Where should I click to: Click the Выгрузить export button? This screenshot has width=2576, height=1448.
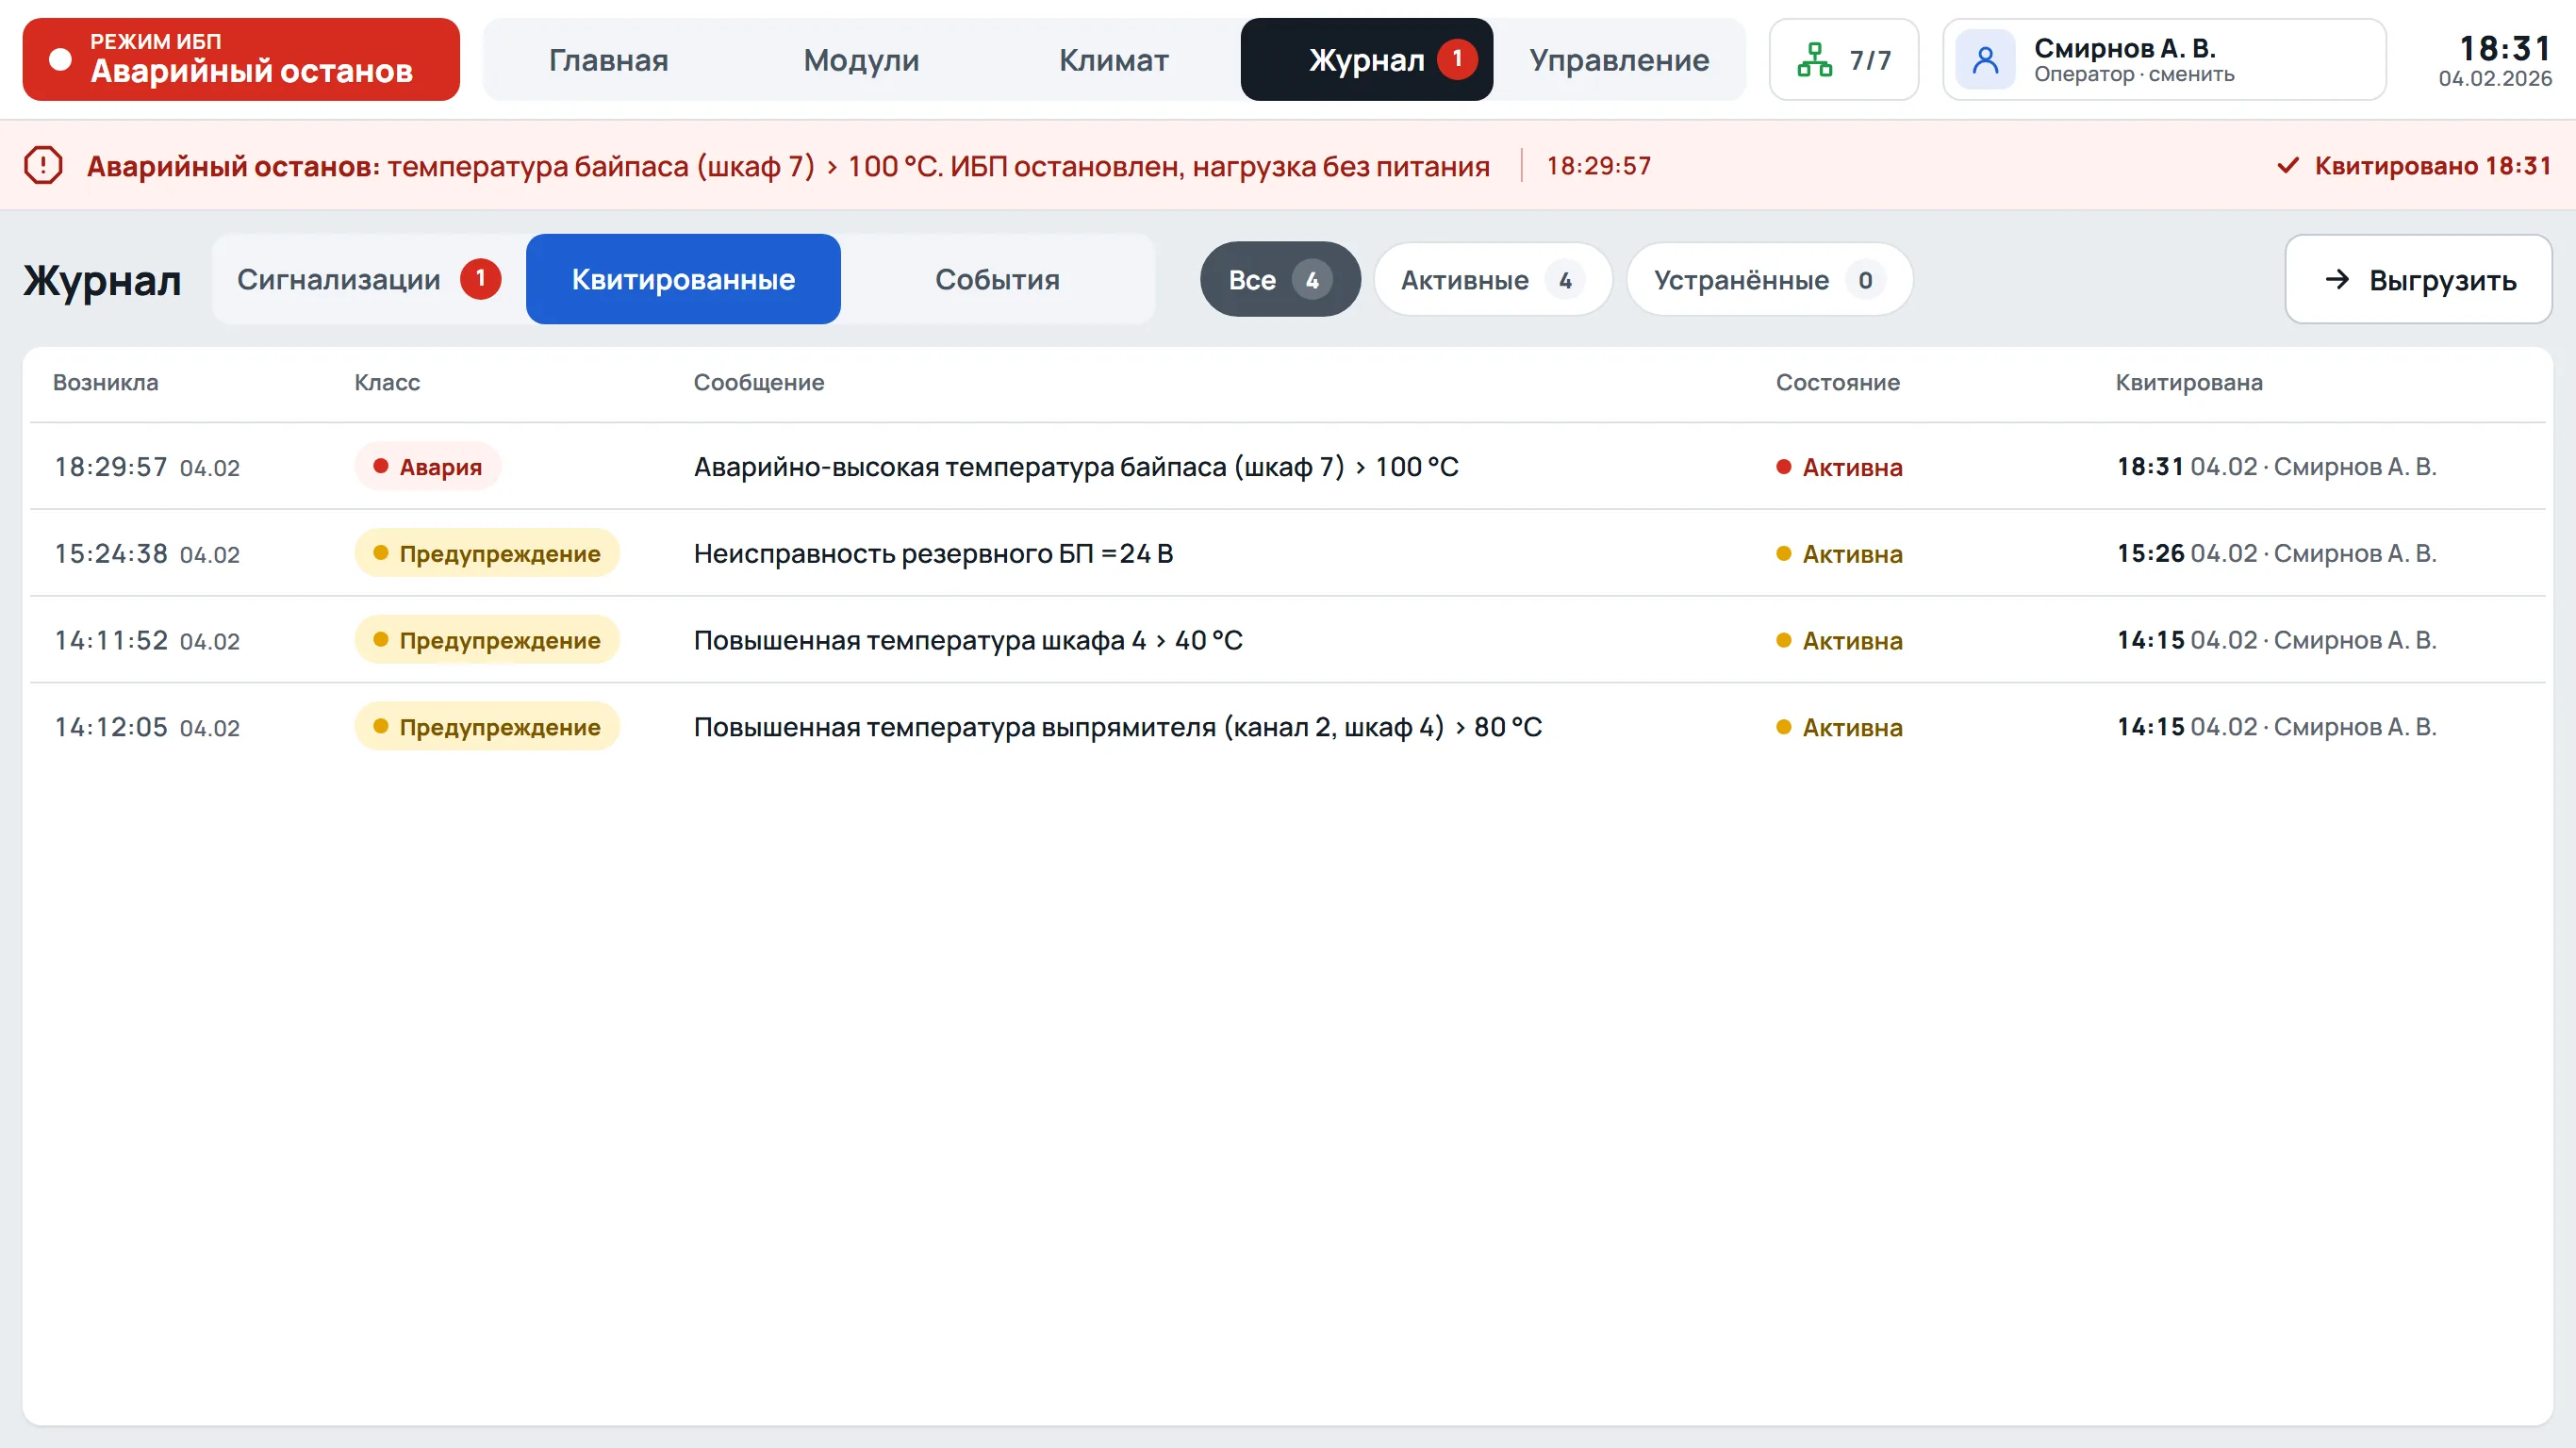(x=2417, y=279)
